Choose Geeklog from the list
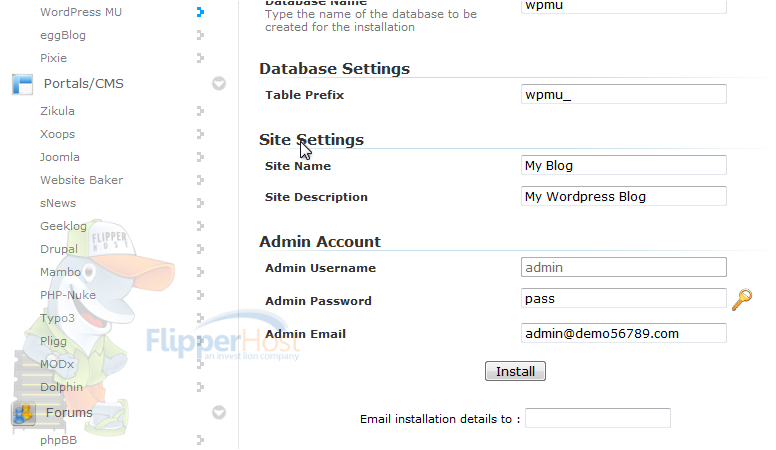 (x=63, y=226)
